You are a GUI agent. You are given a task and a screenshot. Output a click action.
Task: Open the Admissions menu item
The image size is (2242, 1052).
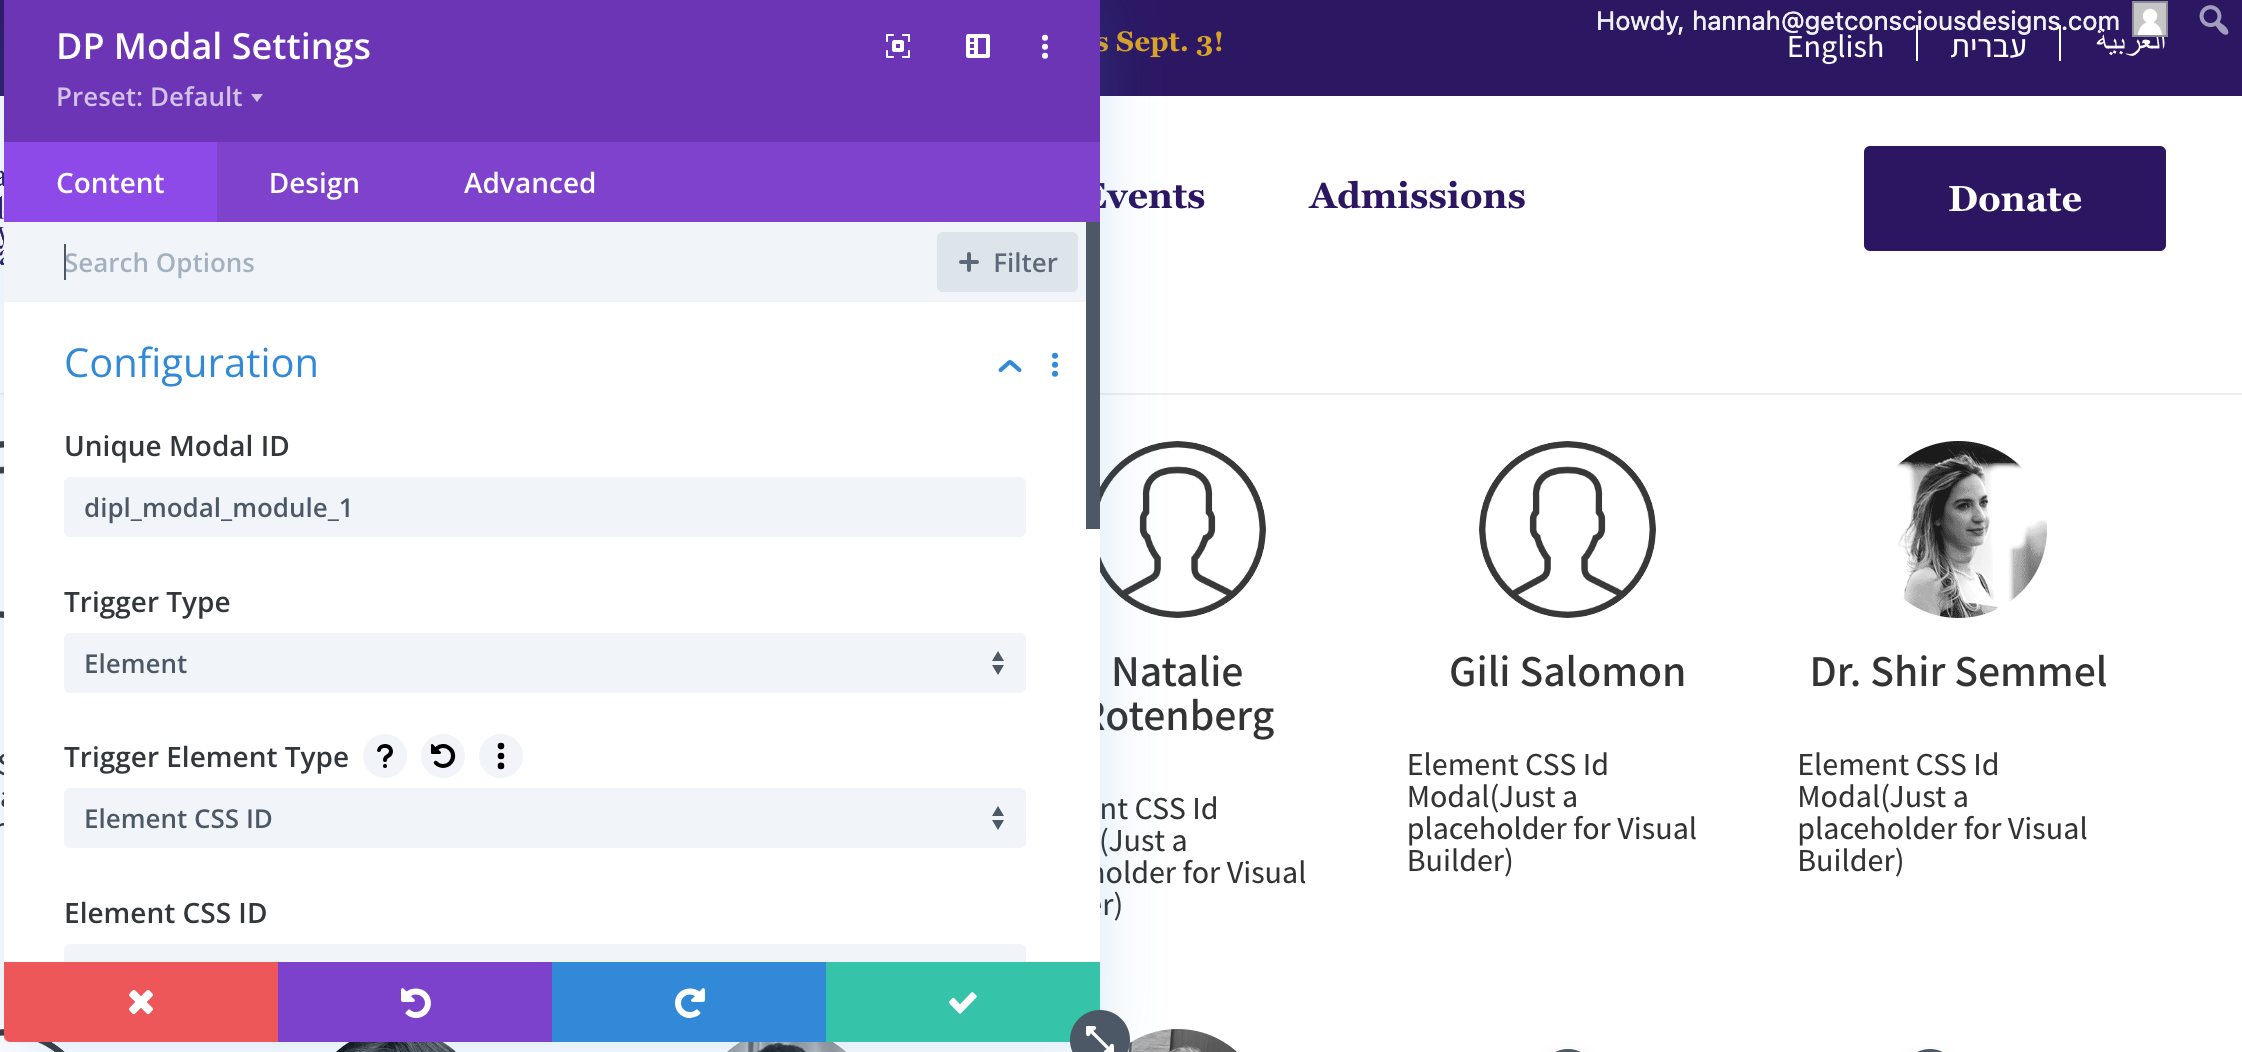click(x=1417, y=196)
